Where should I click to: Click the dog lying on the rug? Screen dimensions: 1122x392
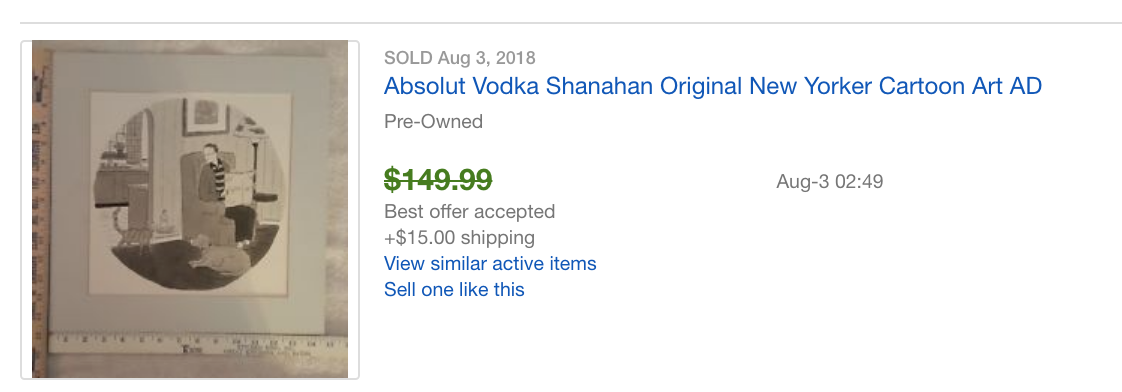coord(218,253)
